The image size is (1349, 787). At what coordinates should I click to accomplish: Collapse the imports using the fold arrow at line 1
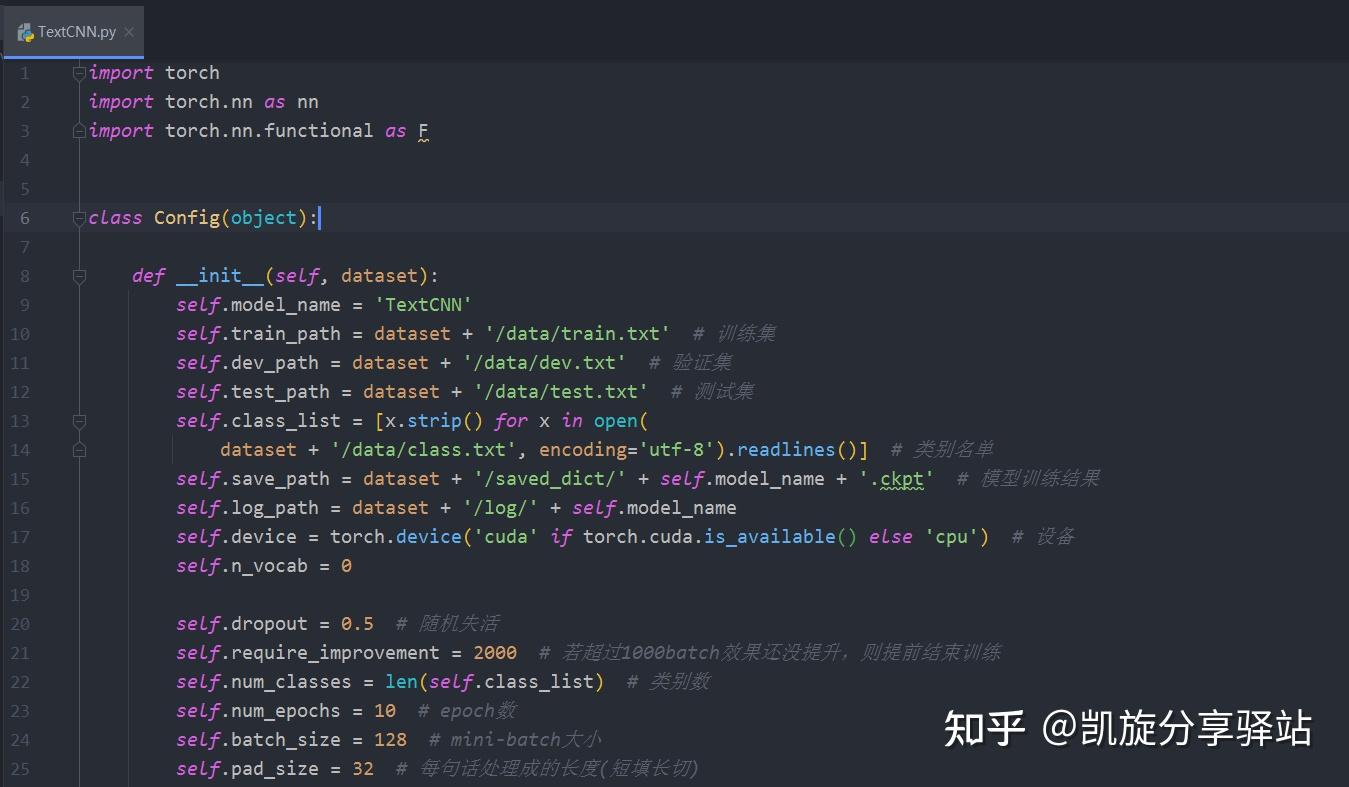tap(79, 71)
